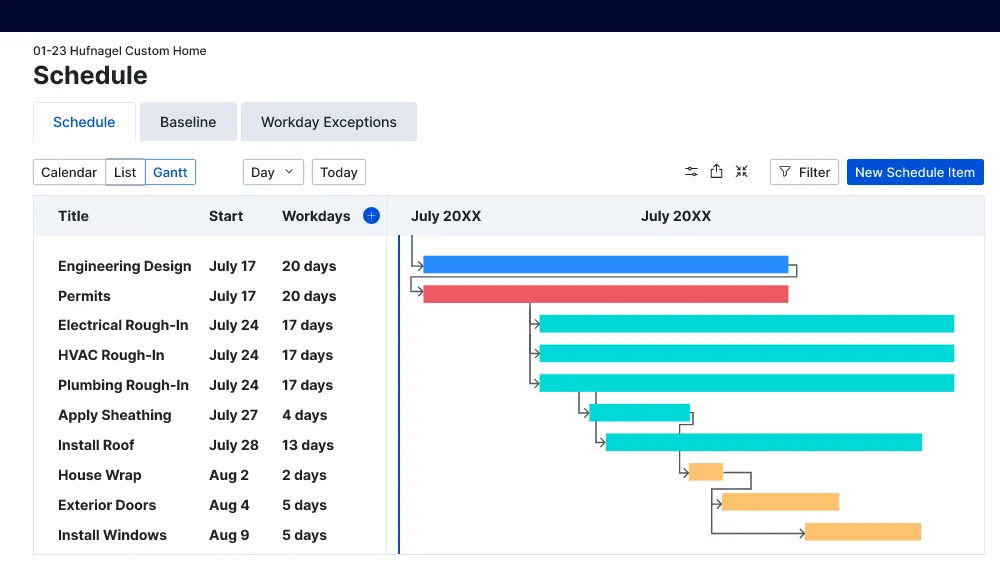Click the blue plus add-column icon
The image size is (1000, 575).
371,216
